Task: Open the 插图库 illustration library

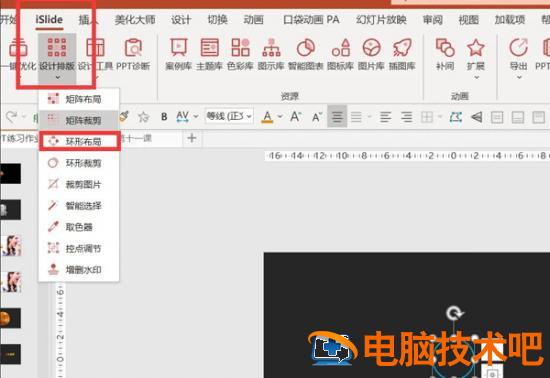Action: pos(402,54)
